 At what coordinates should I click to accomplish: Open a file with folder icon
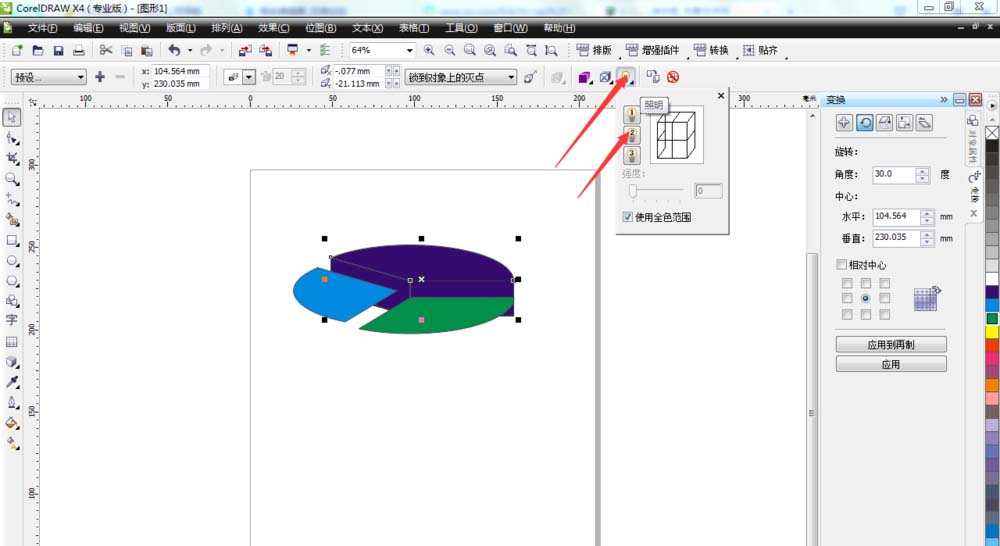pyautogui.click(x=38, y=50)
